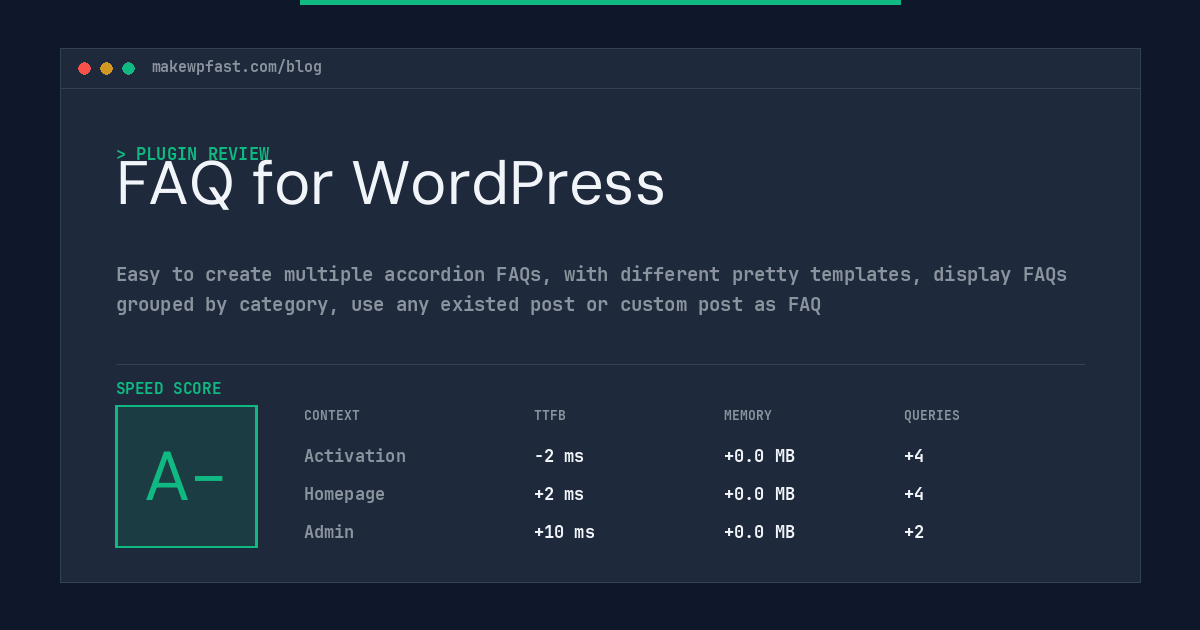
Task: Select the Activation row label
Action: 355,456
